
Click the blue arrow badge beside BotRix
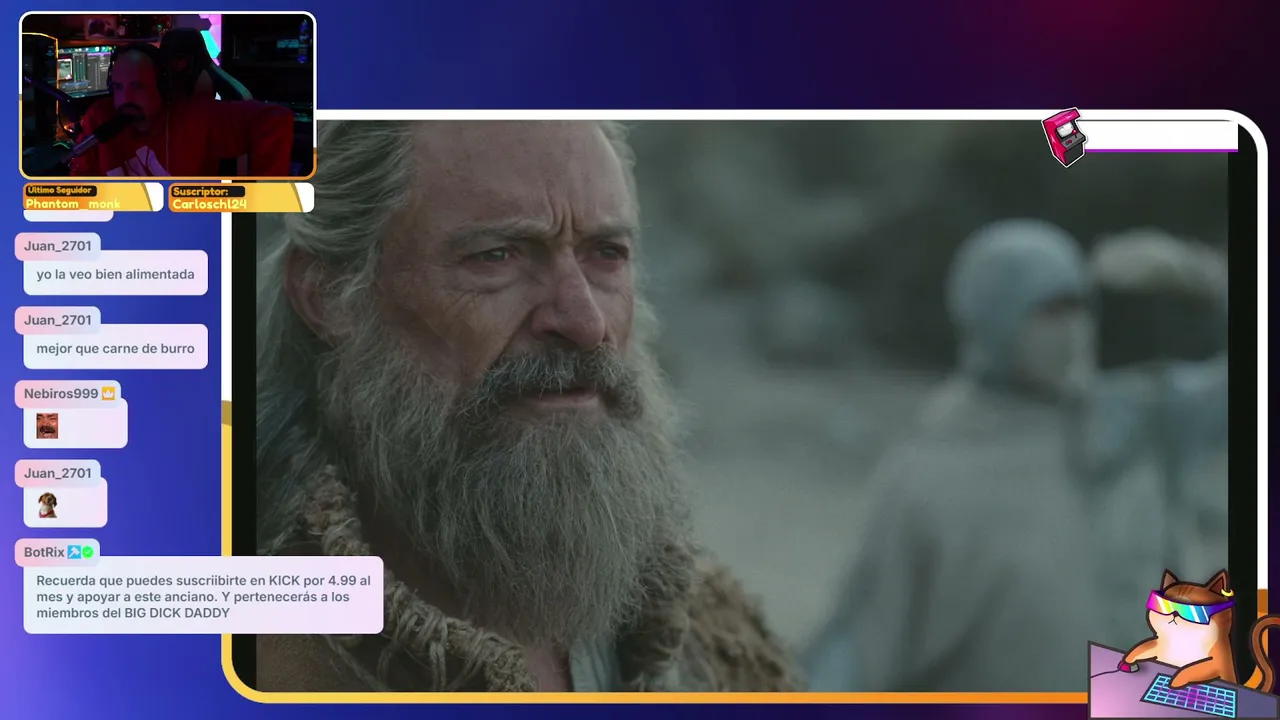point(74,552)
